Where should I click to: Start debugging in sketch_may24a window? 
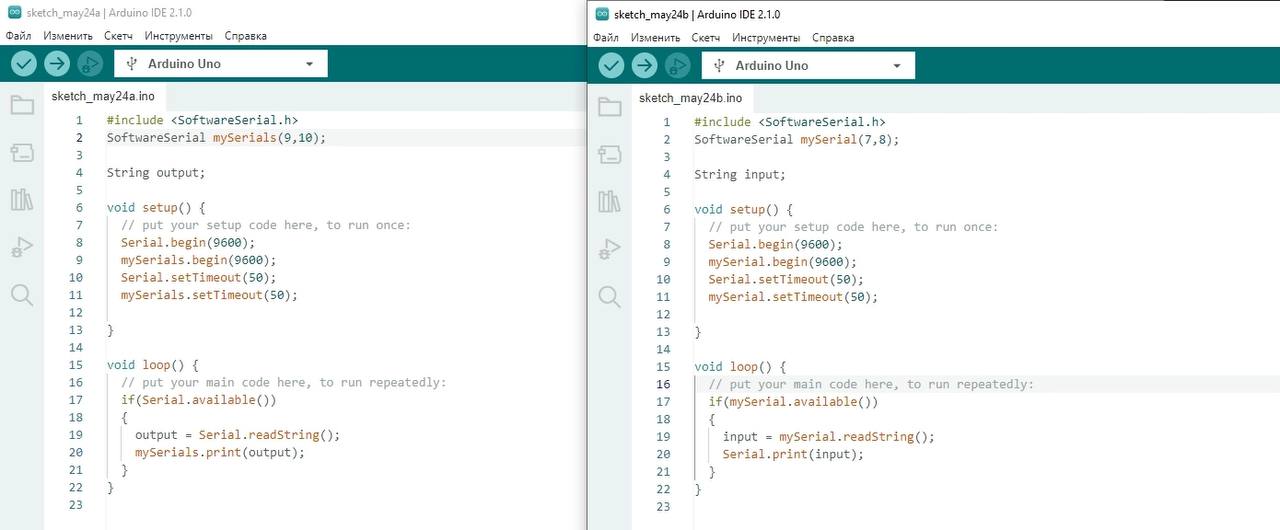tap(90, 64)
